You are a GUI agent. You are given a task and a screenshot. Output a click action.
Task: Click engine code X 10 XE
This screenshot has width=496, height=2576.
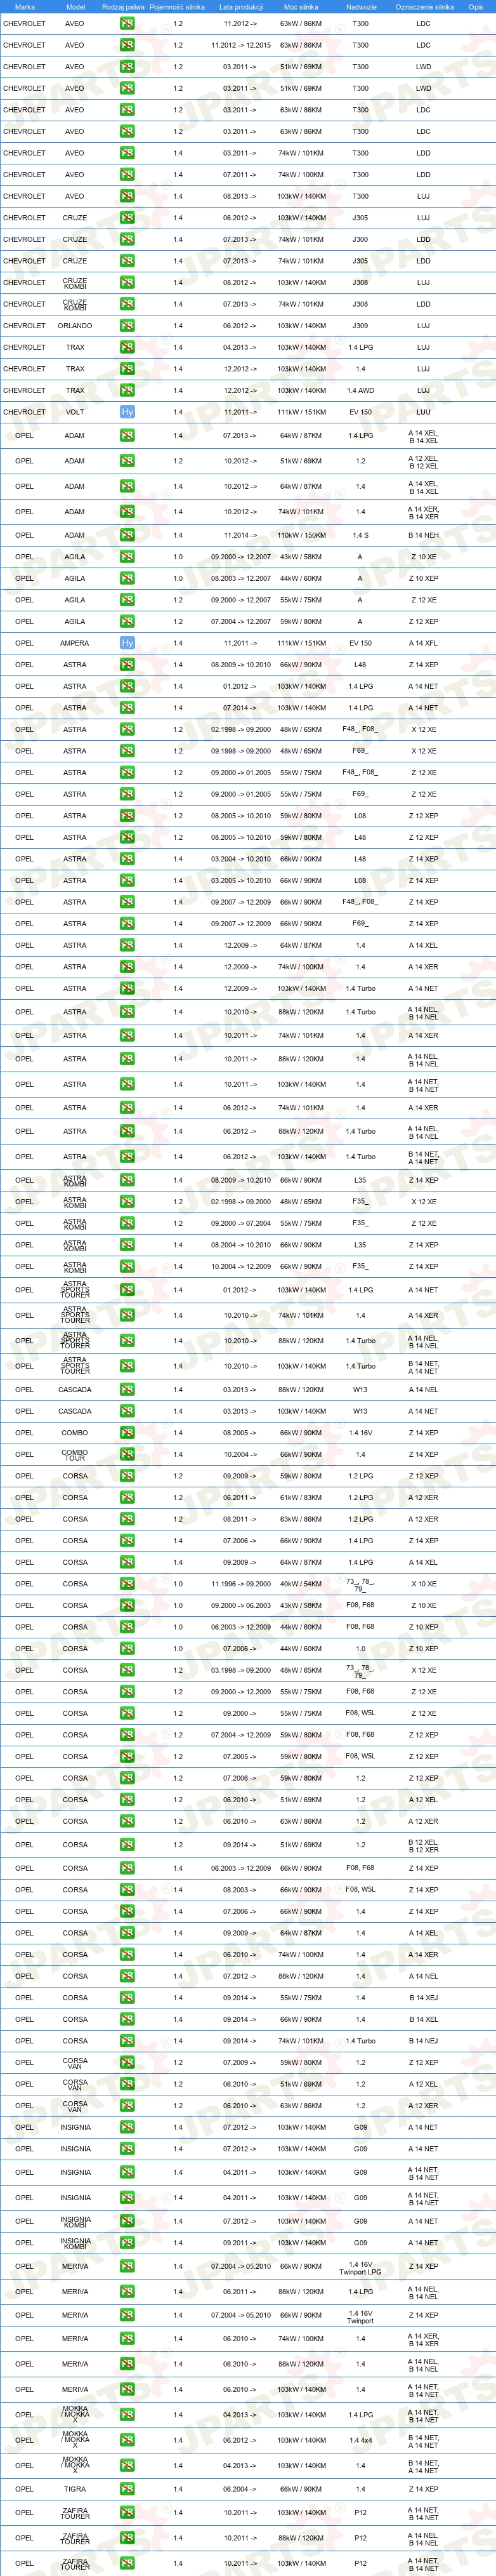[423, 1584]
